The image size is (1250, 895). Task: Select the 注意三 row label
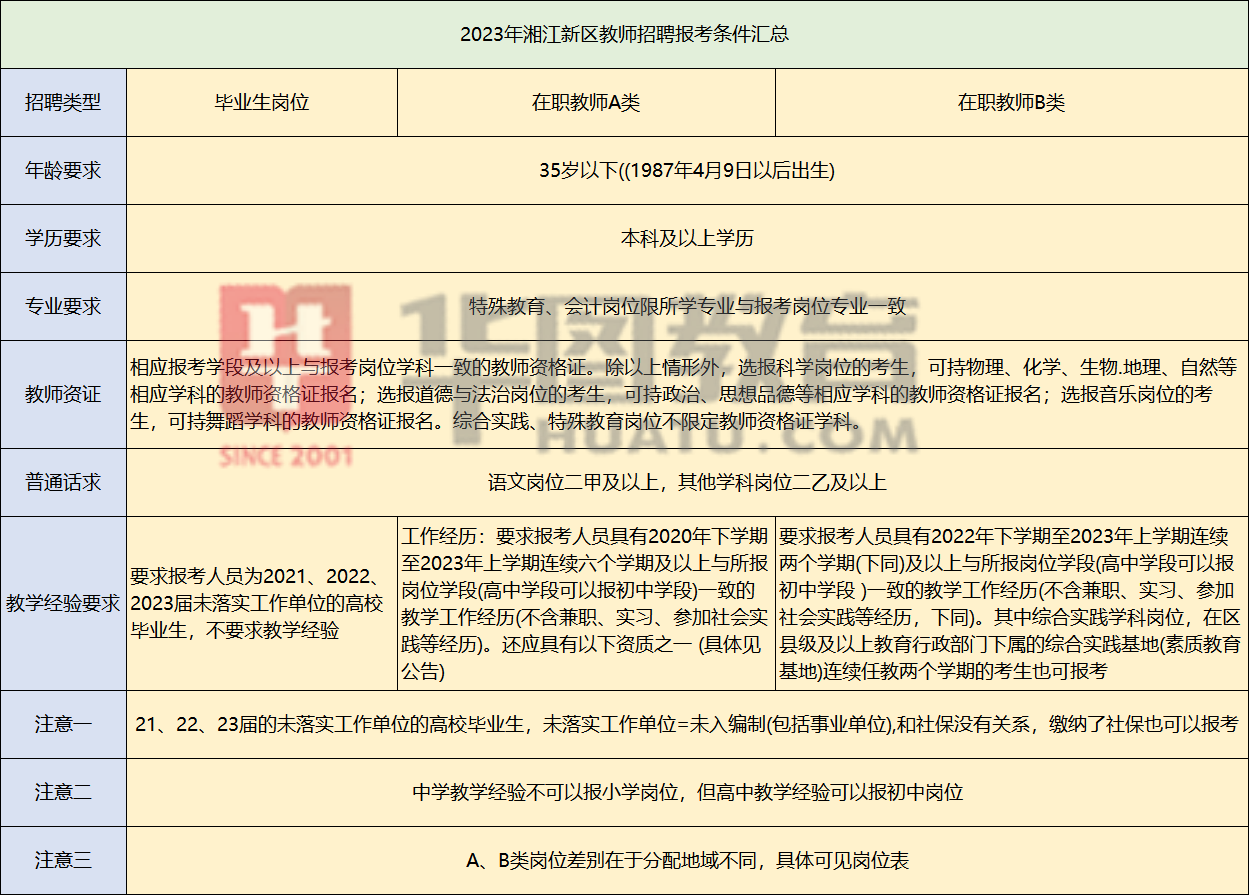(63, 860)
